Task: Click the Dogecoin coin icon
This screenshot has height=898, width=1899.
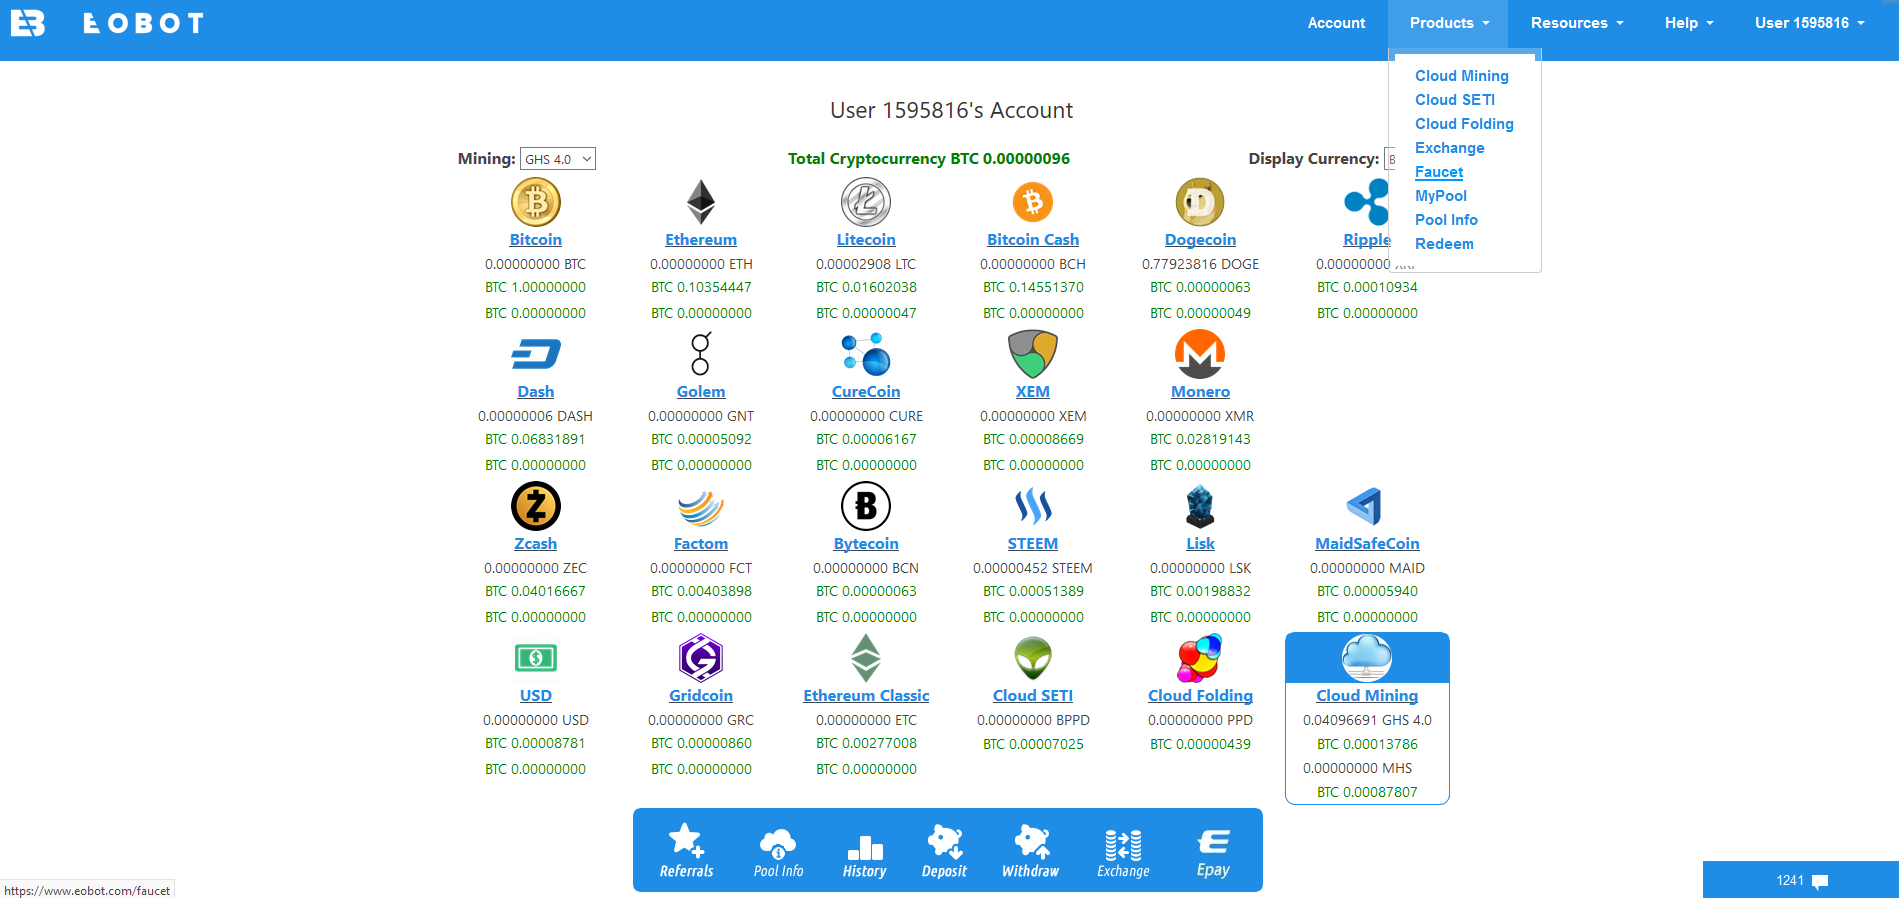Action: pos(1200,202)
